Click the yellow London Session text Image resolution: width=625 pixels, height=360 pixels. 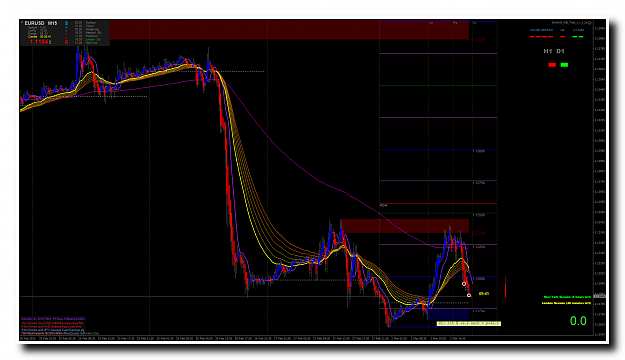(566, 303)
